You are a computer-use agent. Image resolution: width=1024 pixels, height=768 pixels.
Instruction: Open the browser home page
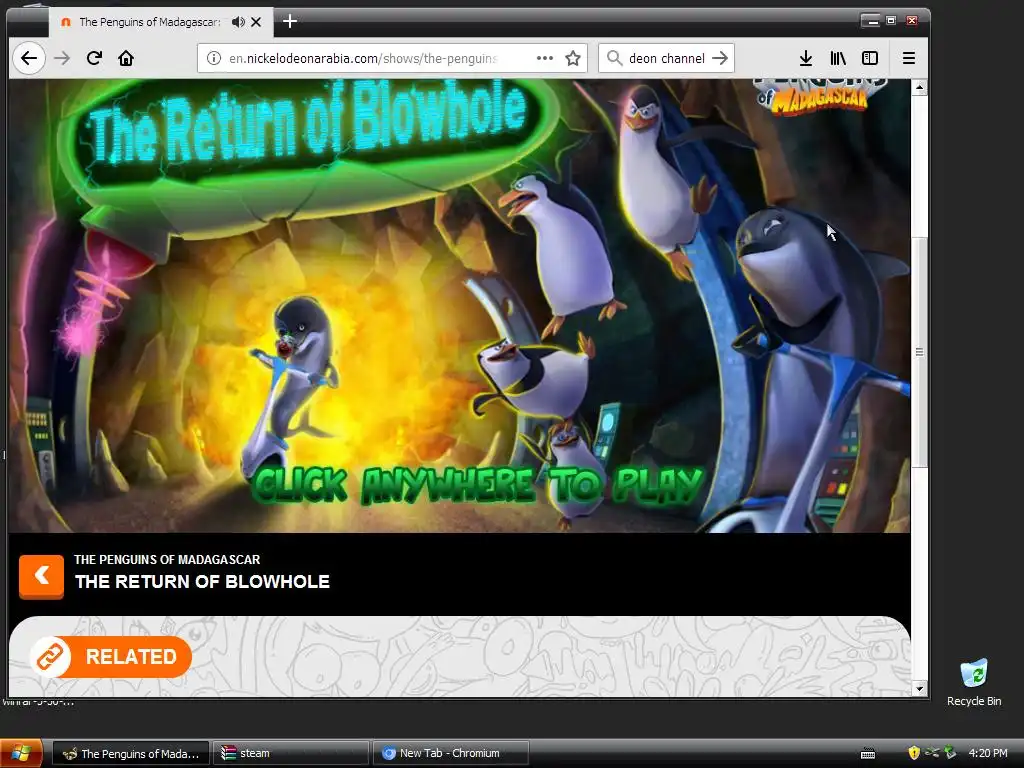click(126, 58)
